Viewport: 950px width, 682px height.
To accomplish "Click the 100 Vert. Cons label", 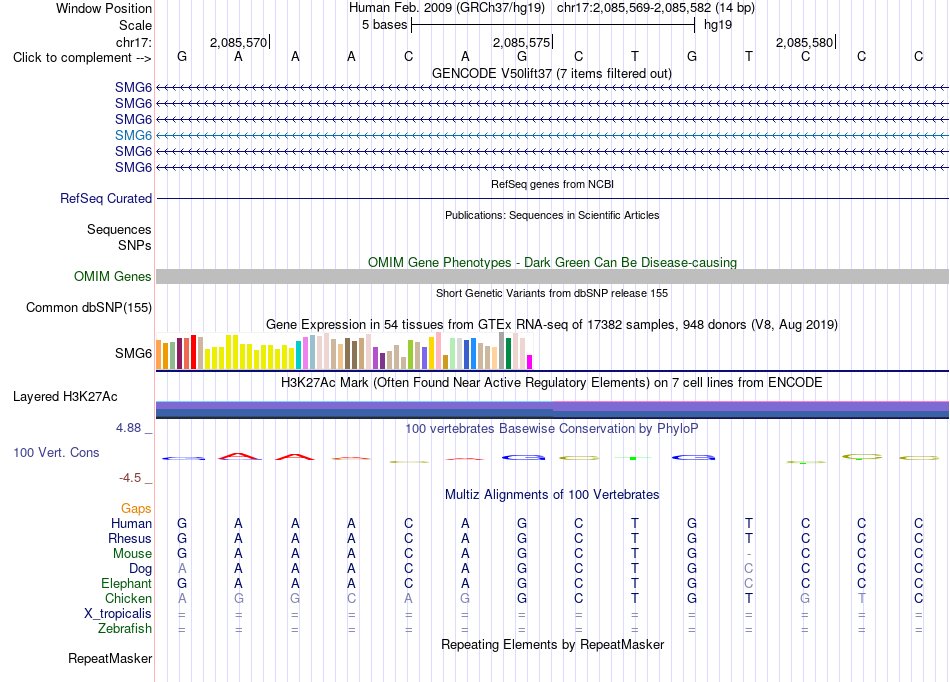I will [56, 452].
